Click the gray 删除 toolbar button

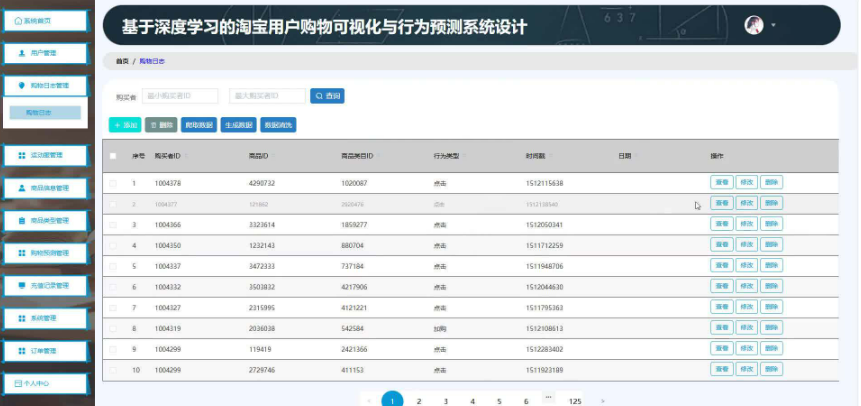161,125
